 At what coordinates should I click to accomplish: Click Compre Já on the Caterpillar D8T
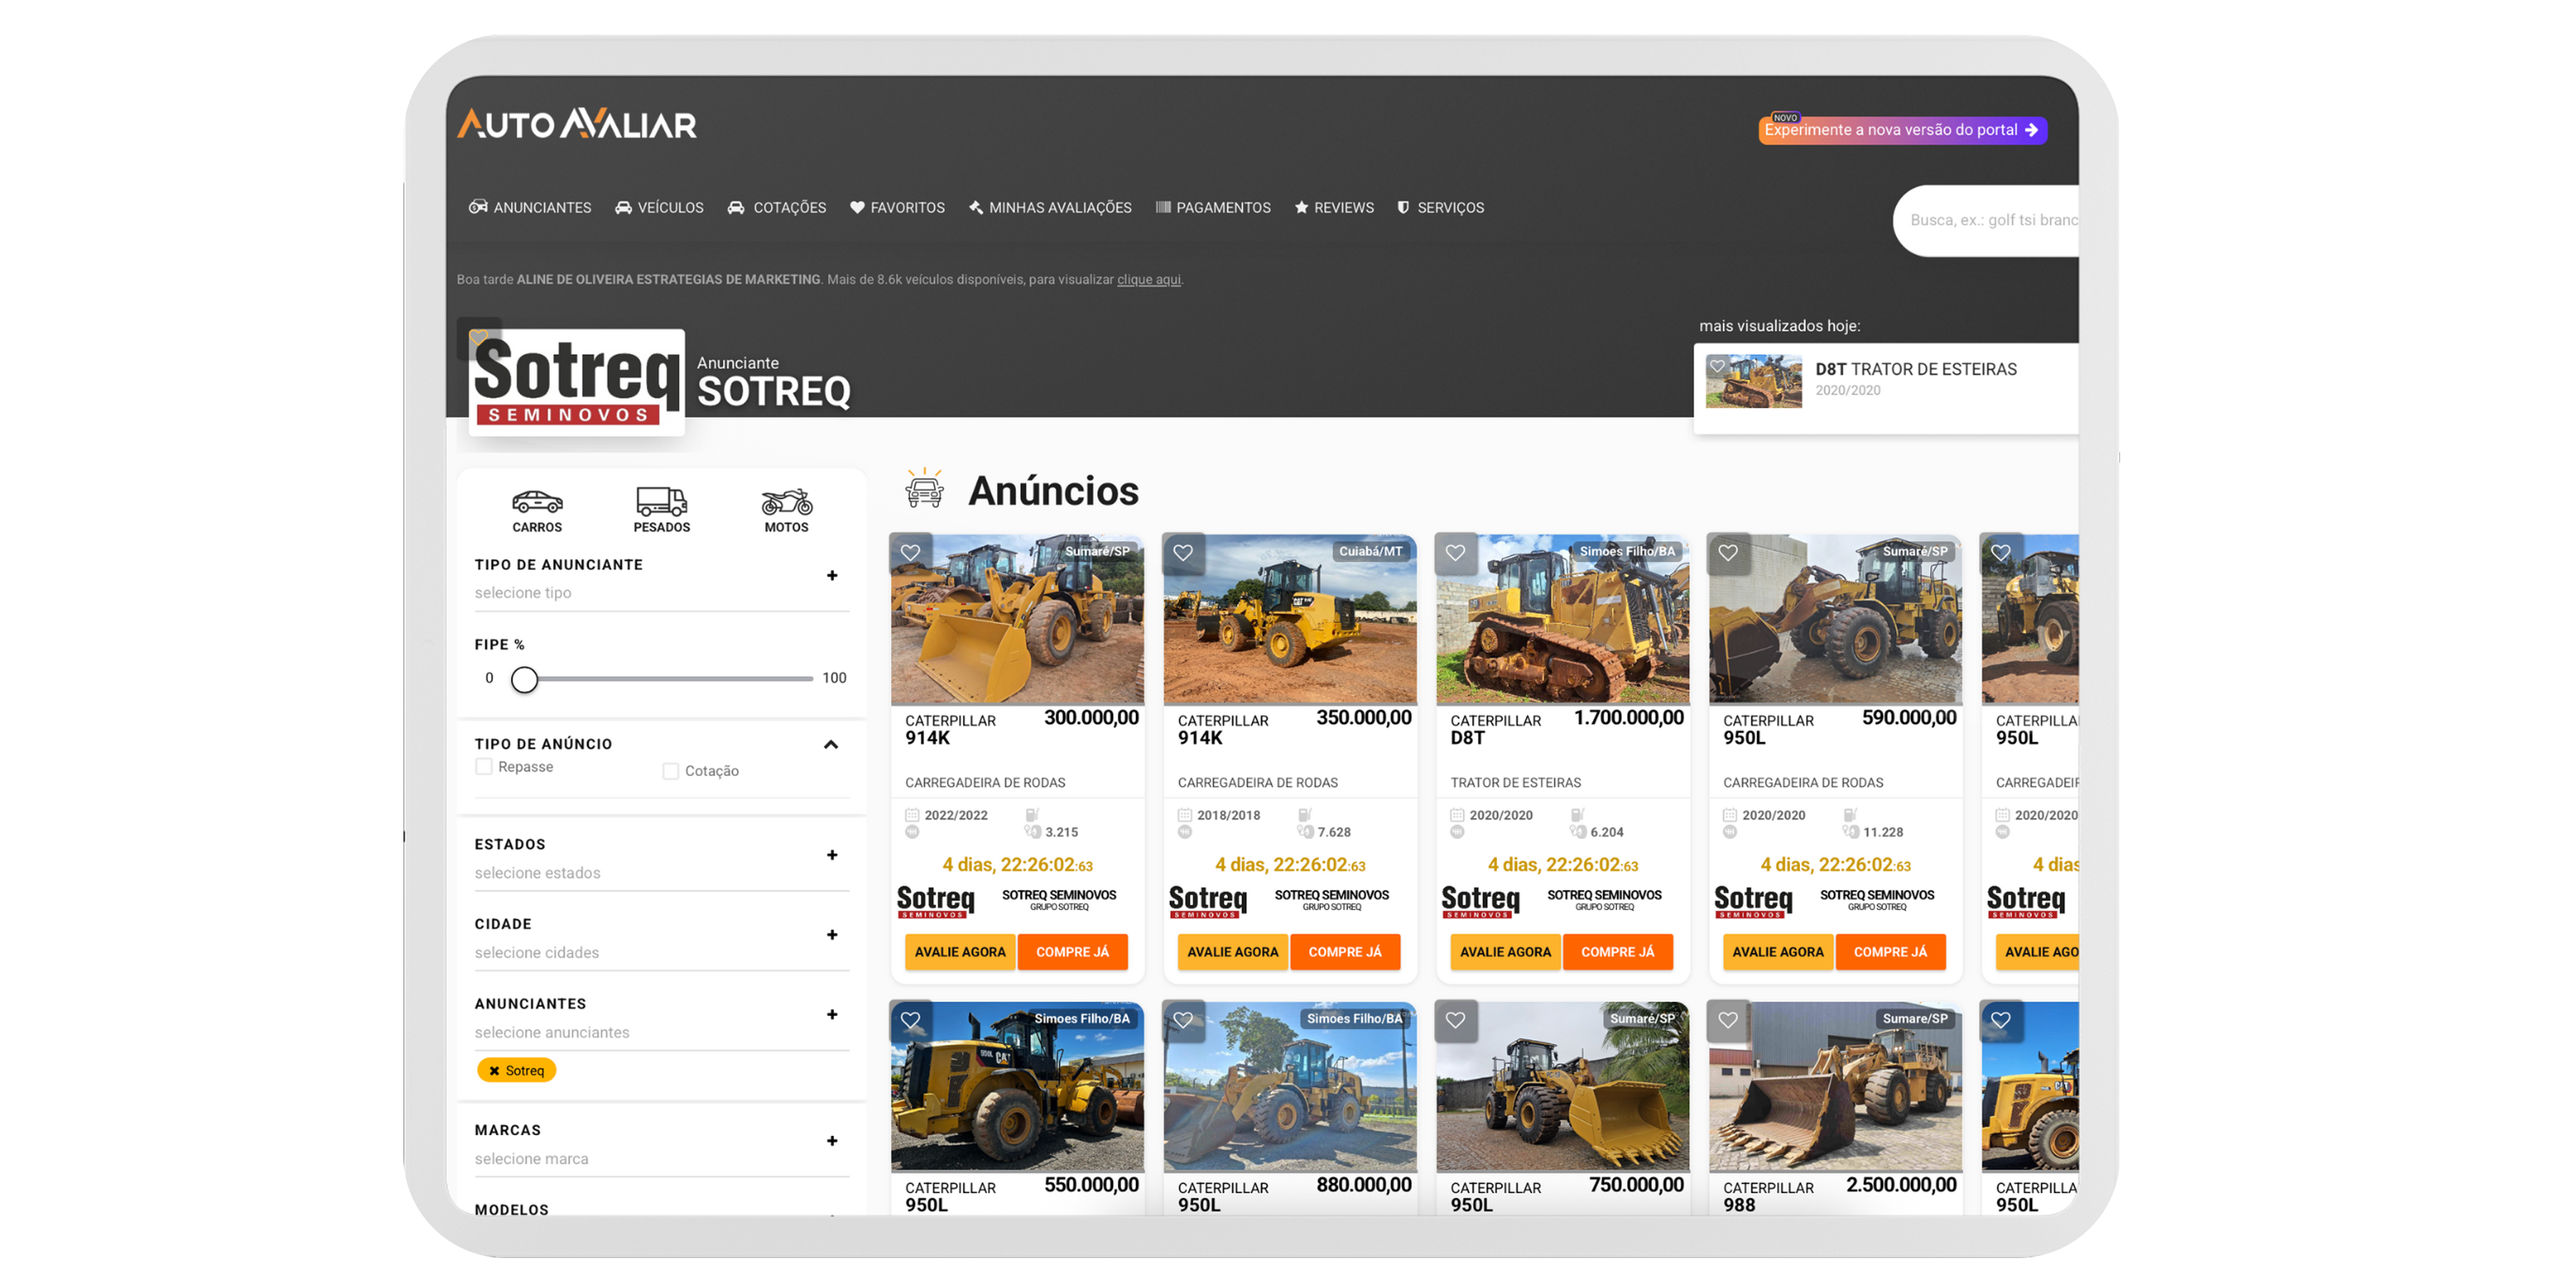(x=1619, y=951)
